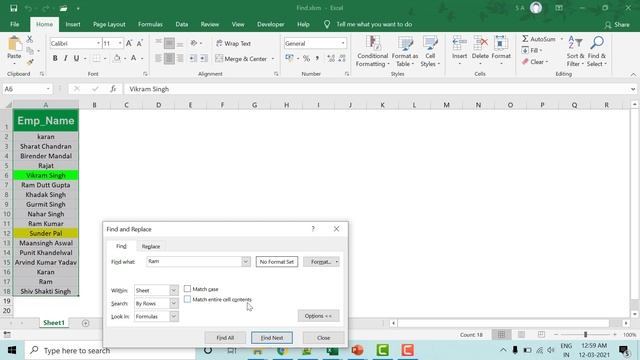
Task: Open the Look in Formulas dropdown
Action: point(173,316)
